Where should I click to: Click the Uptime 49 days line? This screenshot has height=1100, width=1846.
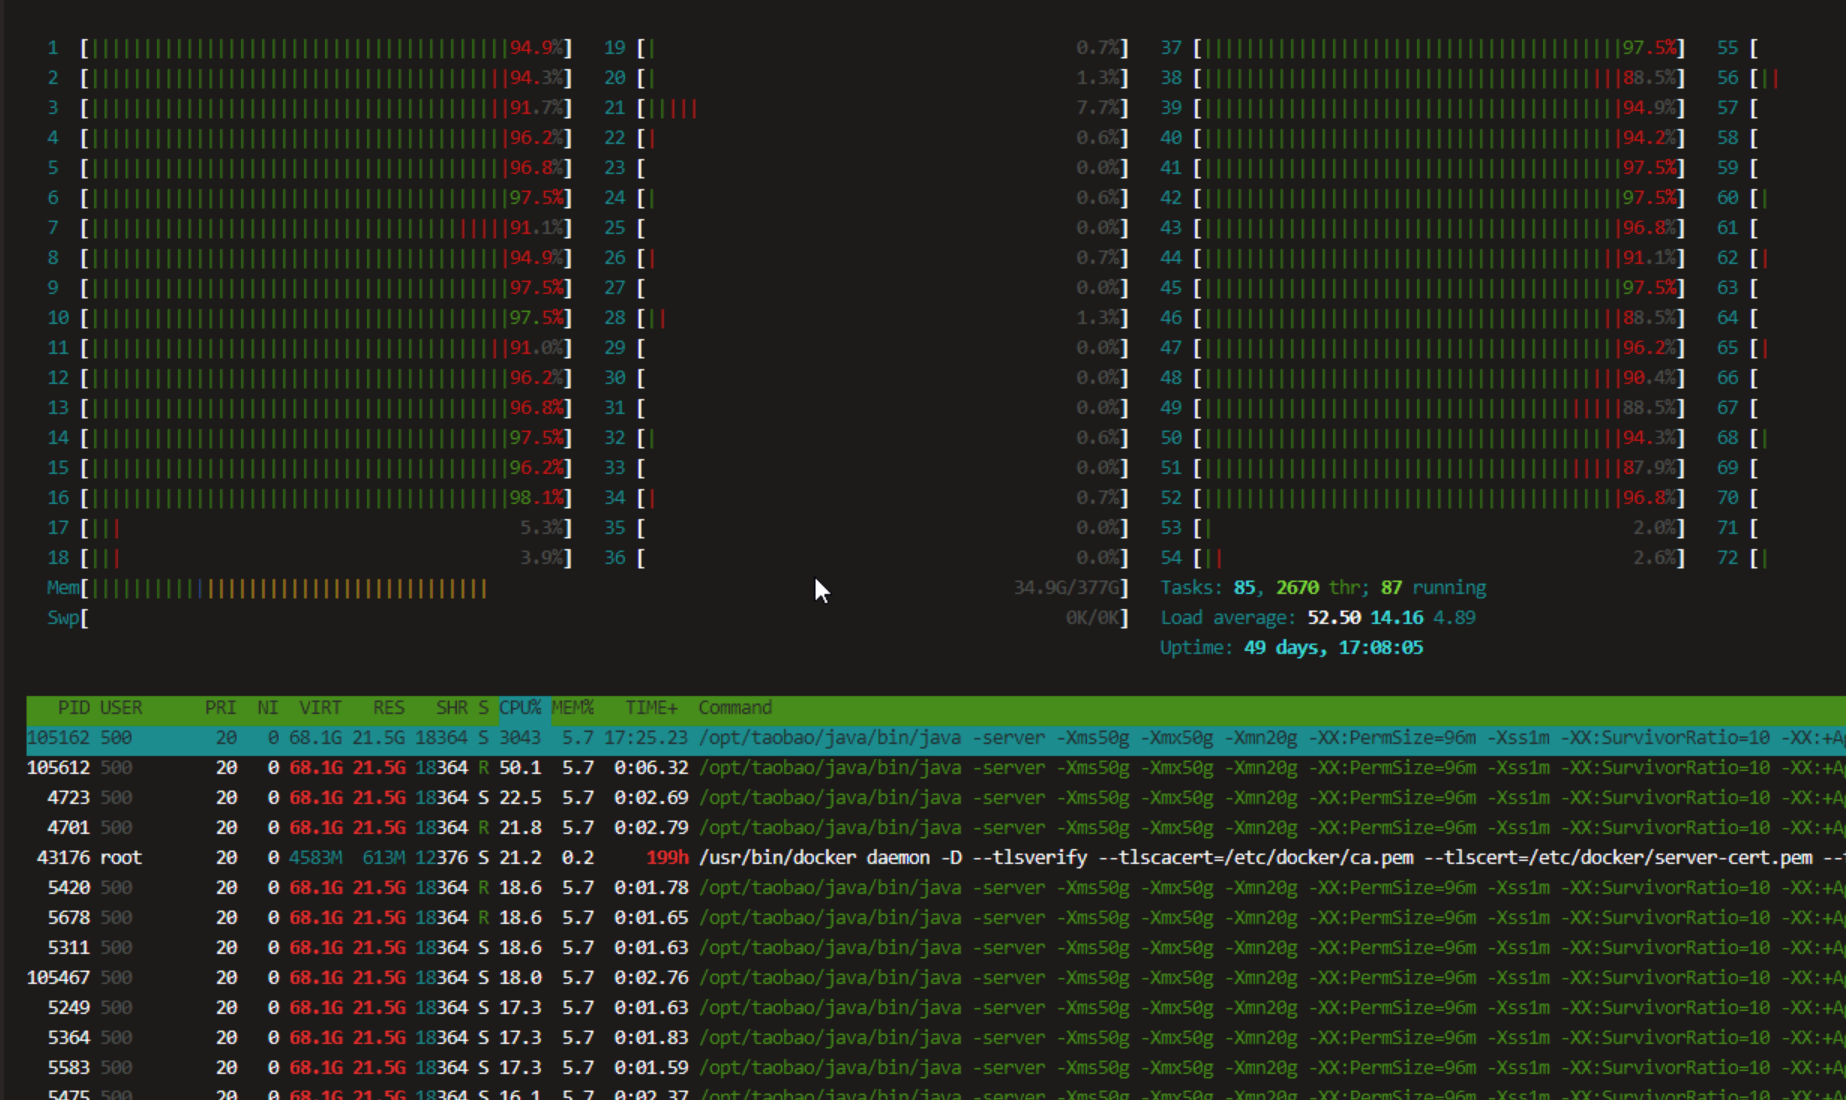pyautogui.click(x=1291, y=648)
